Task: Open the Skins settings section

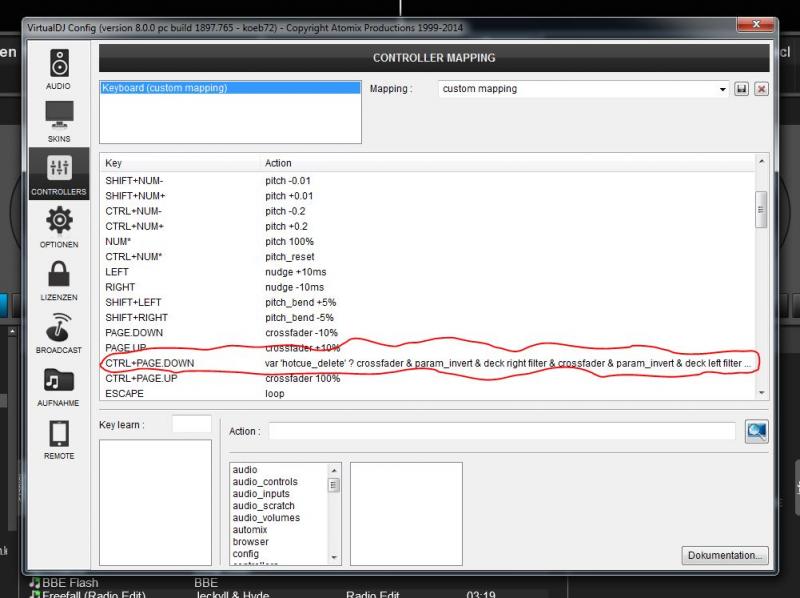Action: [x=59, y=121]
